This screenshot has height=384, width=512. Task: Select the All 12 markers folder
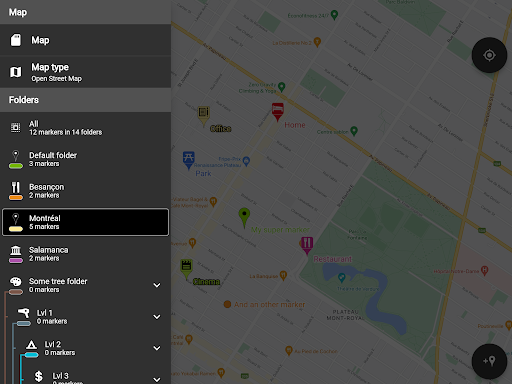coord(85,128)
